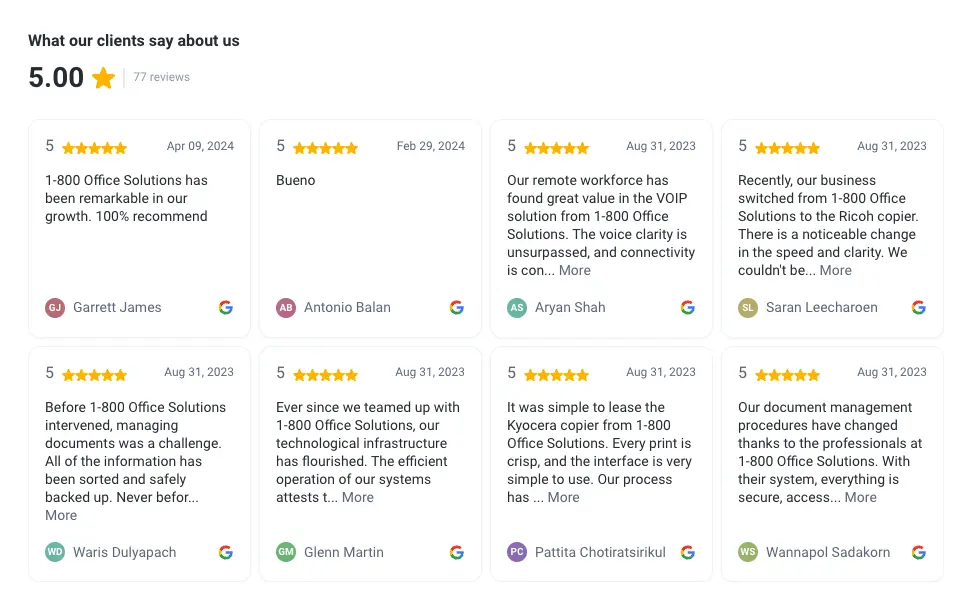Click the Google icon on Glenn Martin review
The width and height of the screenshot is (972, 601).
(456, 551)
